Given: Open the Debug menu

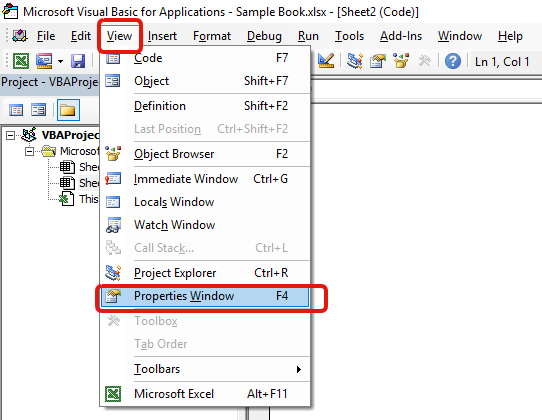Looking at the screenshot, I should click(264, 36).
